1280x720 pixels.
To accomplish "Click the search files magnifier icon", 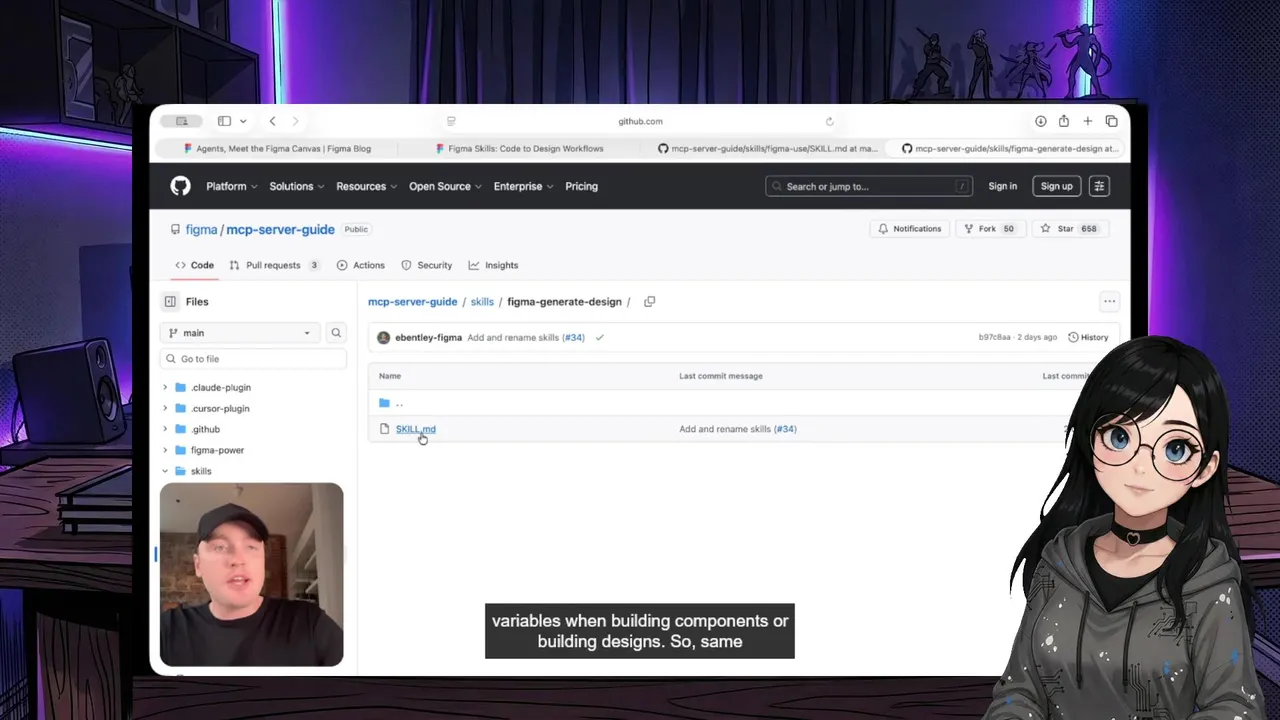I will pyautogui.click(x=336, y=333).
